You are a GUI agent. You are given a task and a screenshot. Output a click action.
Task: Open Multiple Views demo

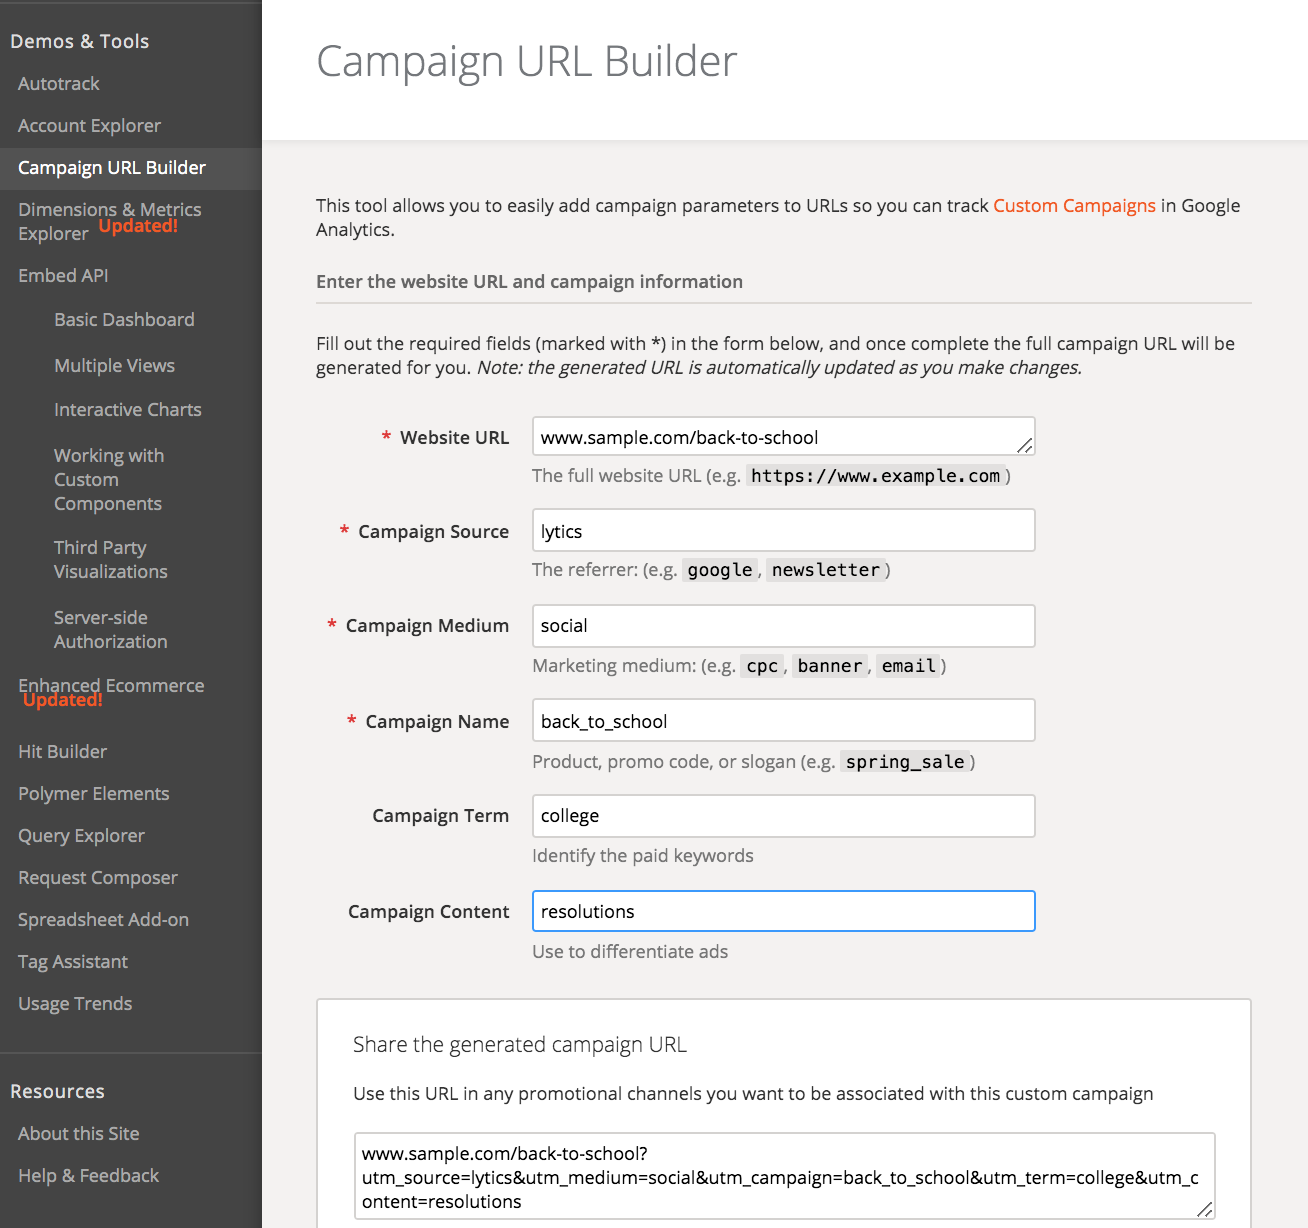114,366
